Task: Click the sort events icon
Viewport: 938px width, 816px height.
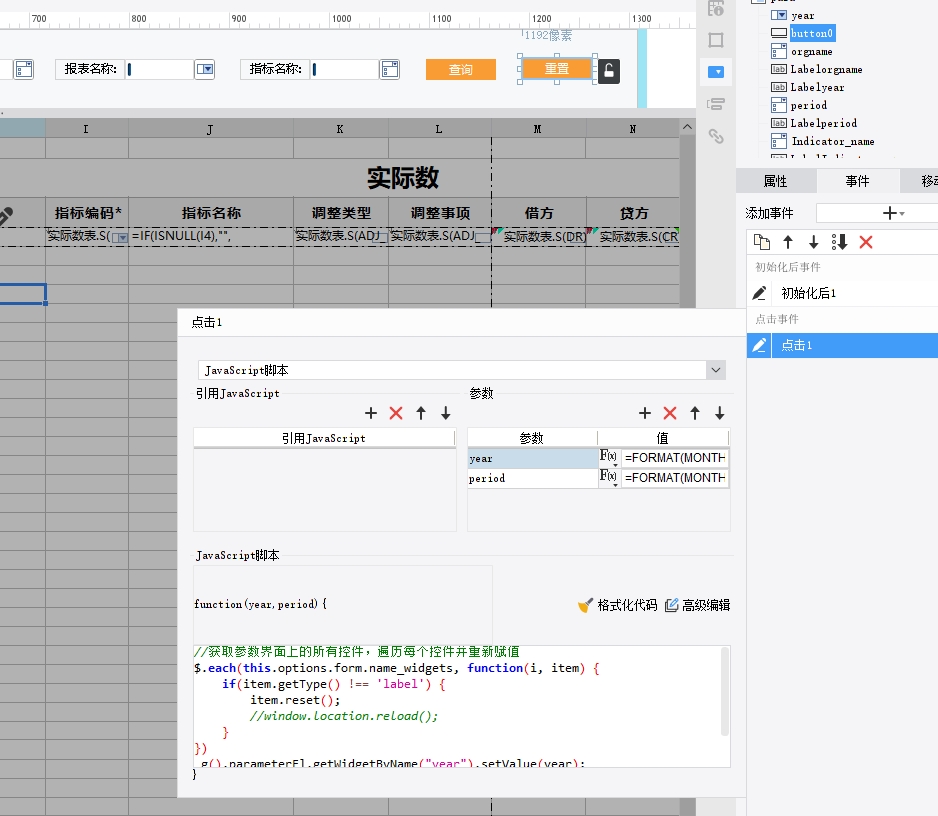Action: click(x=839, y=242)
